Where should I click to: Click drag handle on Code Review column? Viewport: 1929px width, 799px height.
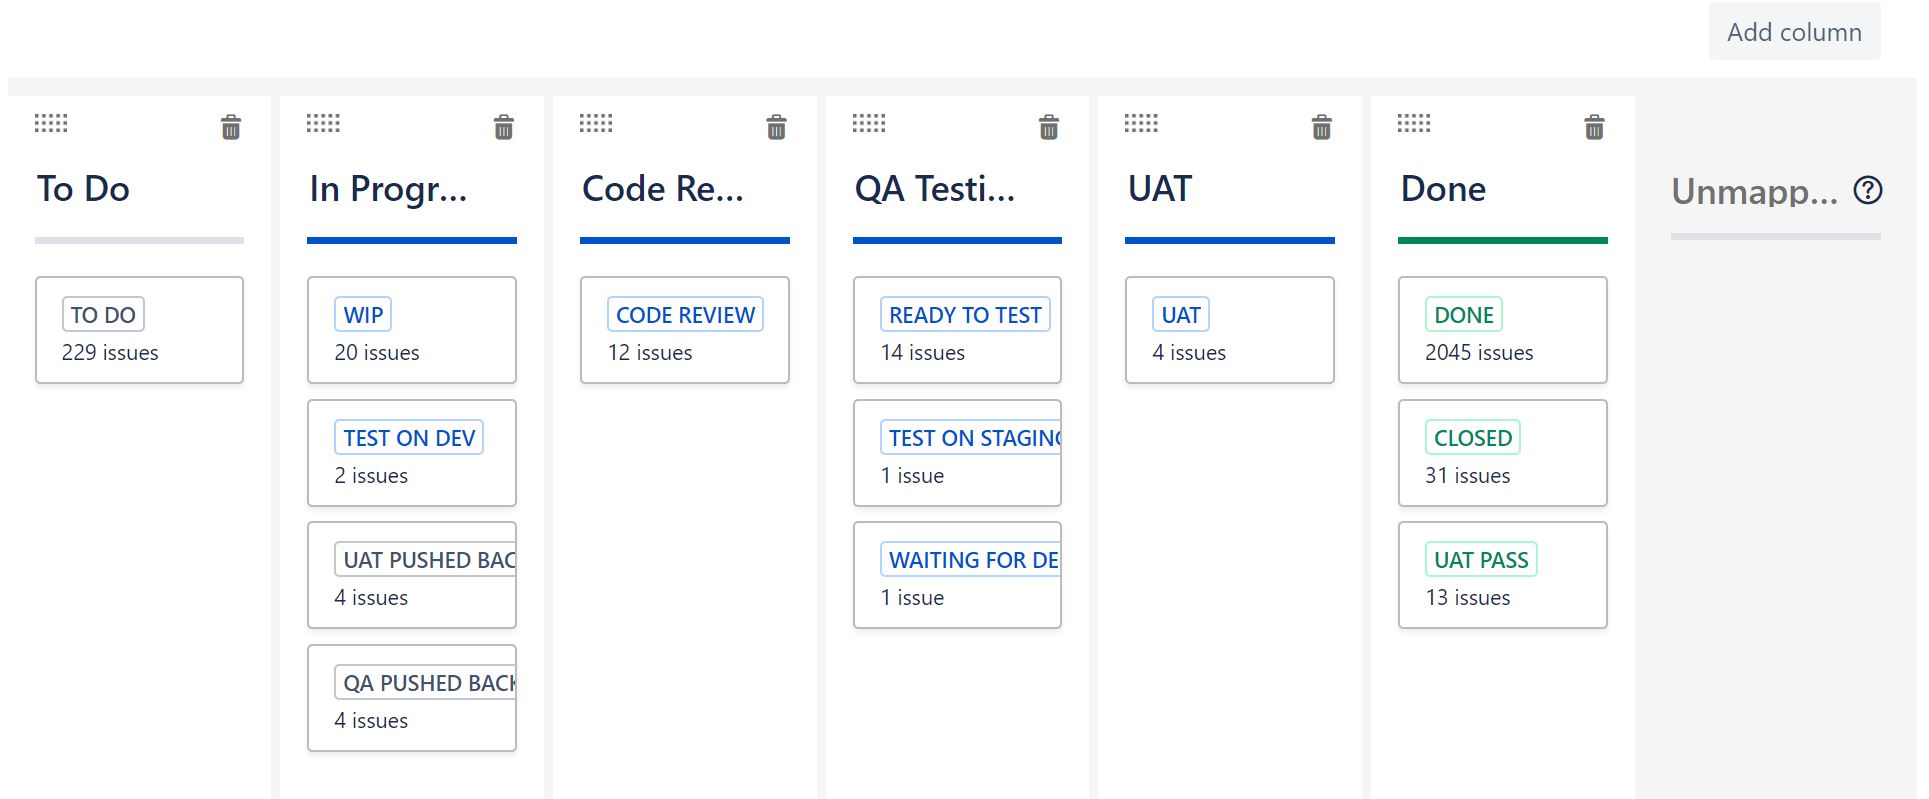596,123
